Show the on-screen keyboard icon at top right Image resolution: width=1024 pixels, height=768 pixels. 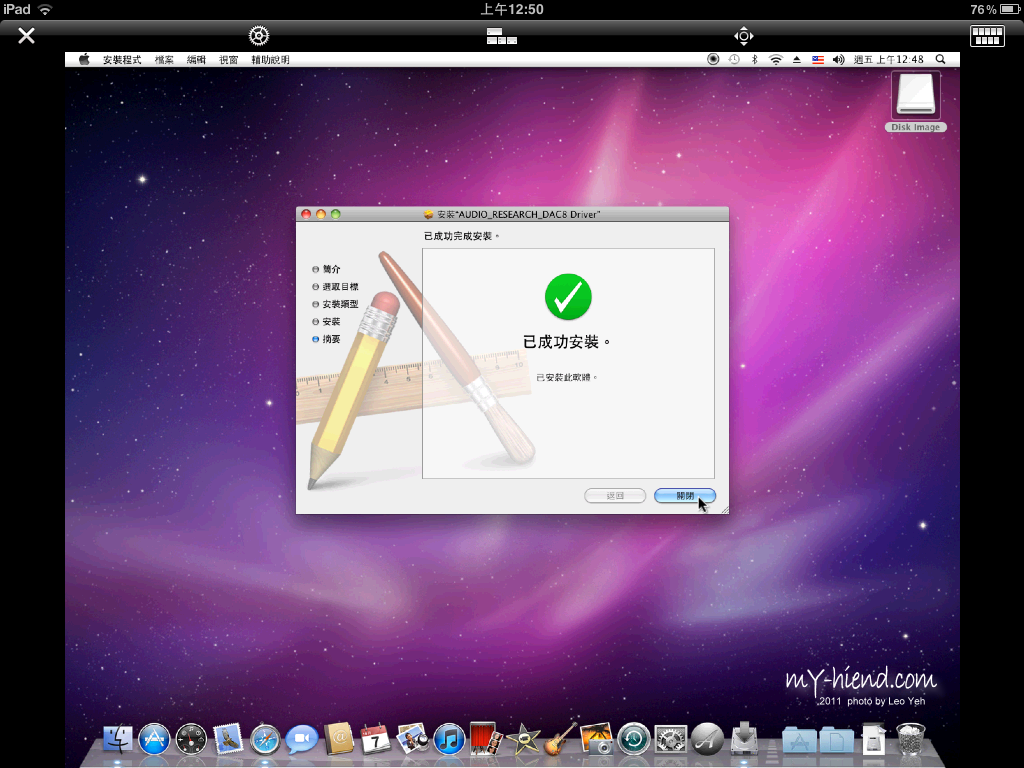[x=987, y=36]
